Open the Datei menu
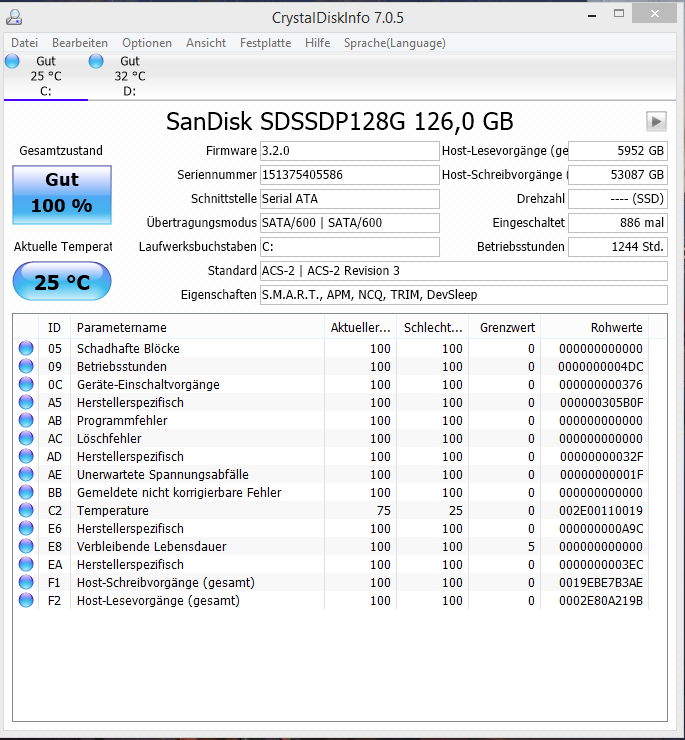Viewport: 685px width, 740px height. pos(25,43)
